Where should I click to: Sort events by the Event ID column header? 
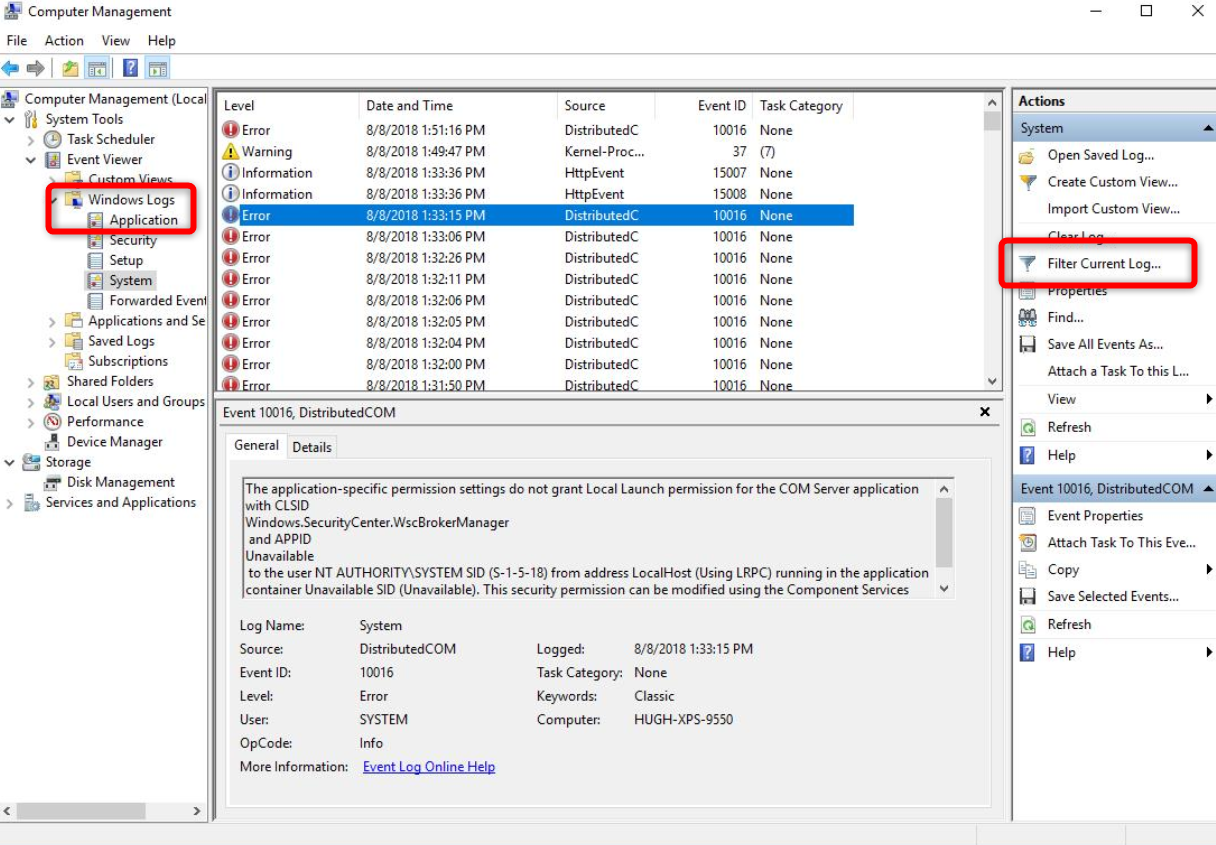(x=721, y=105)
